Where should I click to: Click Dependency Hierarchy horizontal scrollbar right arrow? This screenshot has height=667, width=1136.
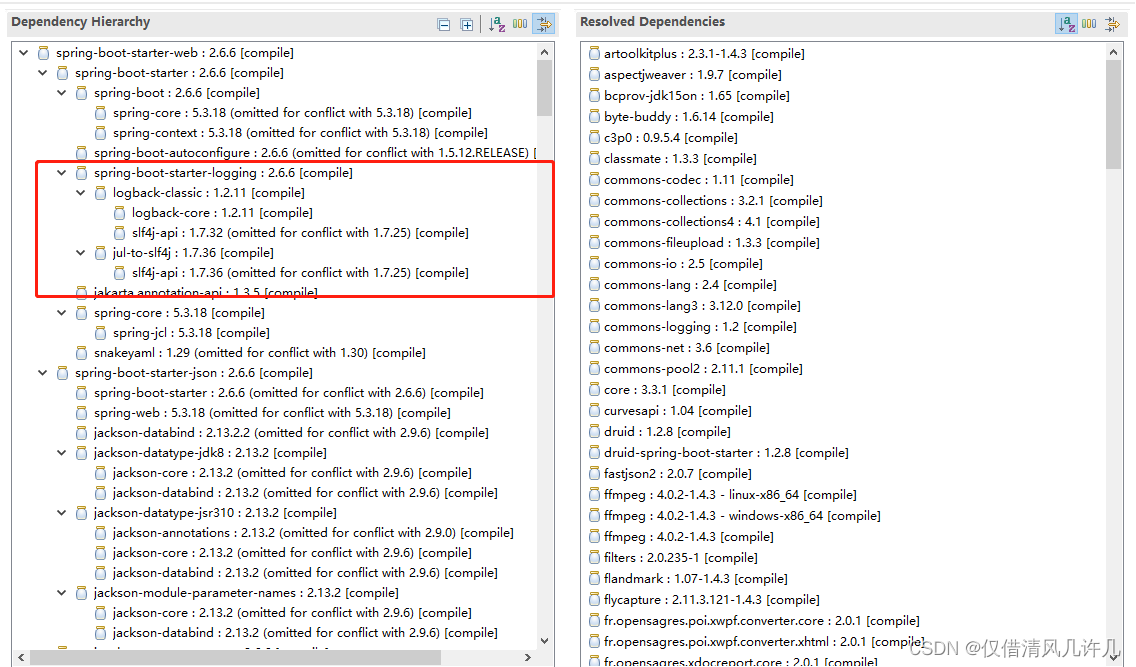click(528, 658)
